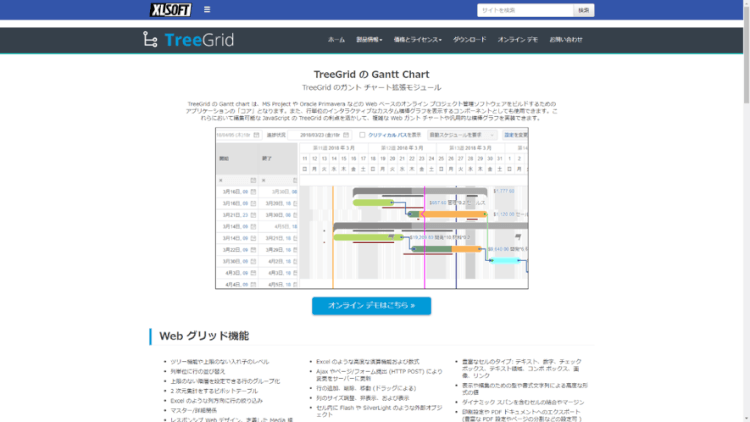Go to ホーム in the navigation bar
Viewport: 750px width, 422px height.
tap(336, 40)
